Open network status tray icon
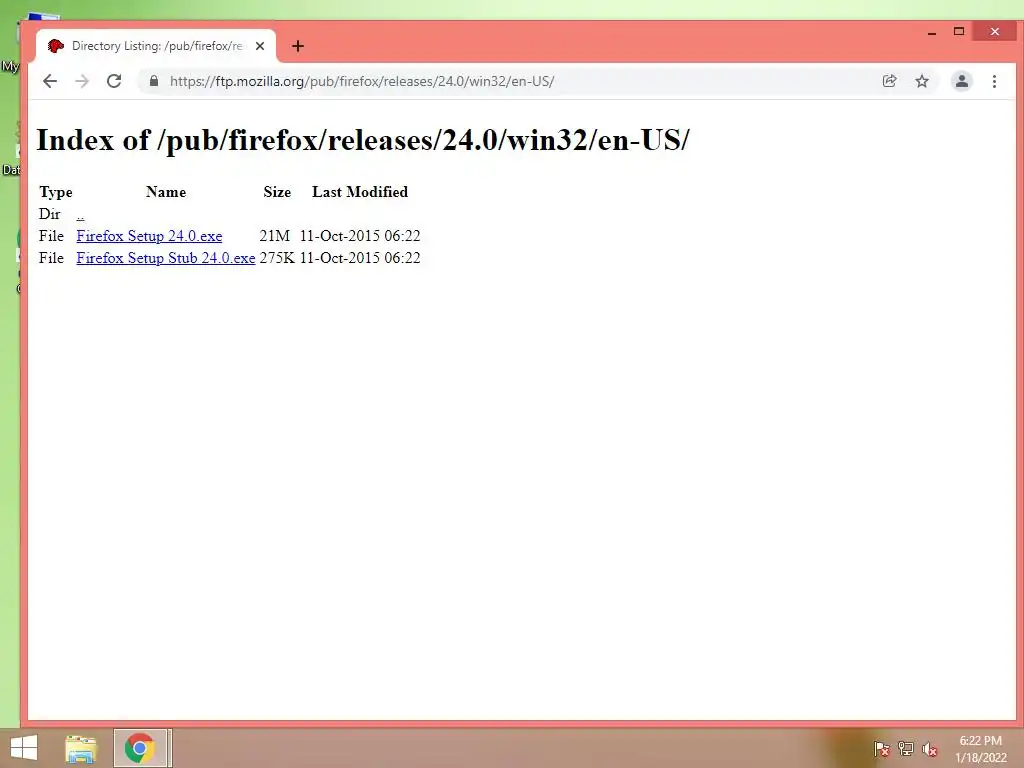The image size is (1024, 768). point(906,749)
